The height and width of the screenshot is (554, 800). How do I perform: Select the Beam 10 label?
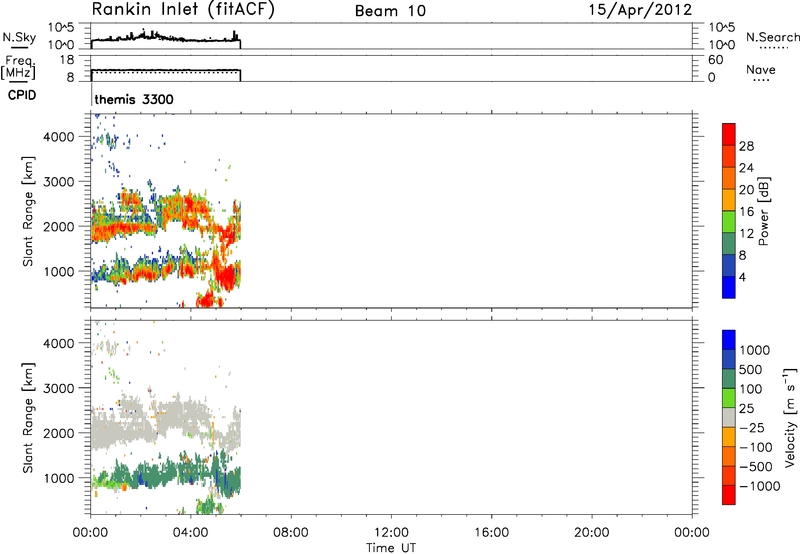point(390,11)
